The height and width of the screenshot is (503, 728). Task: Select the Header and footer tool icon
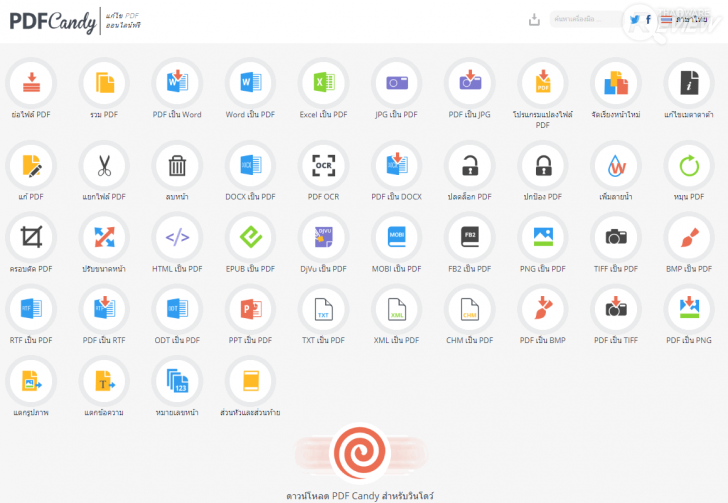(x=251, y=381)
